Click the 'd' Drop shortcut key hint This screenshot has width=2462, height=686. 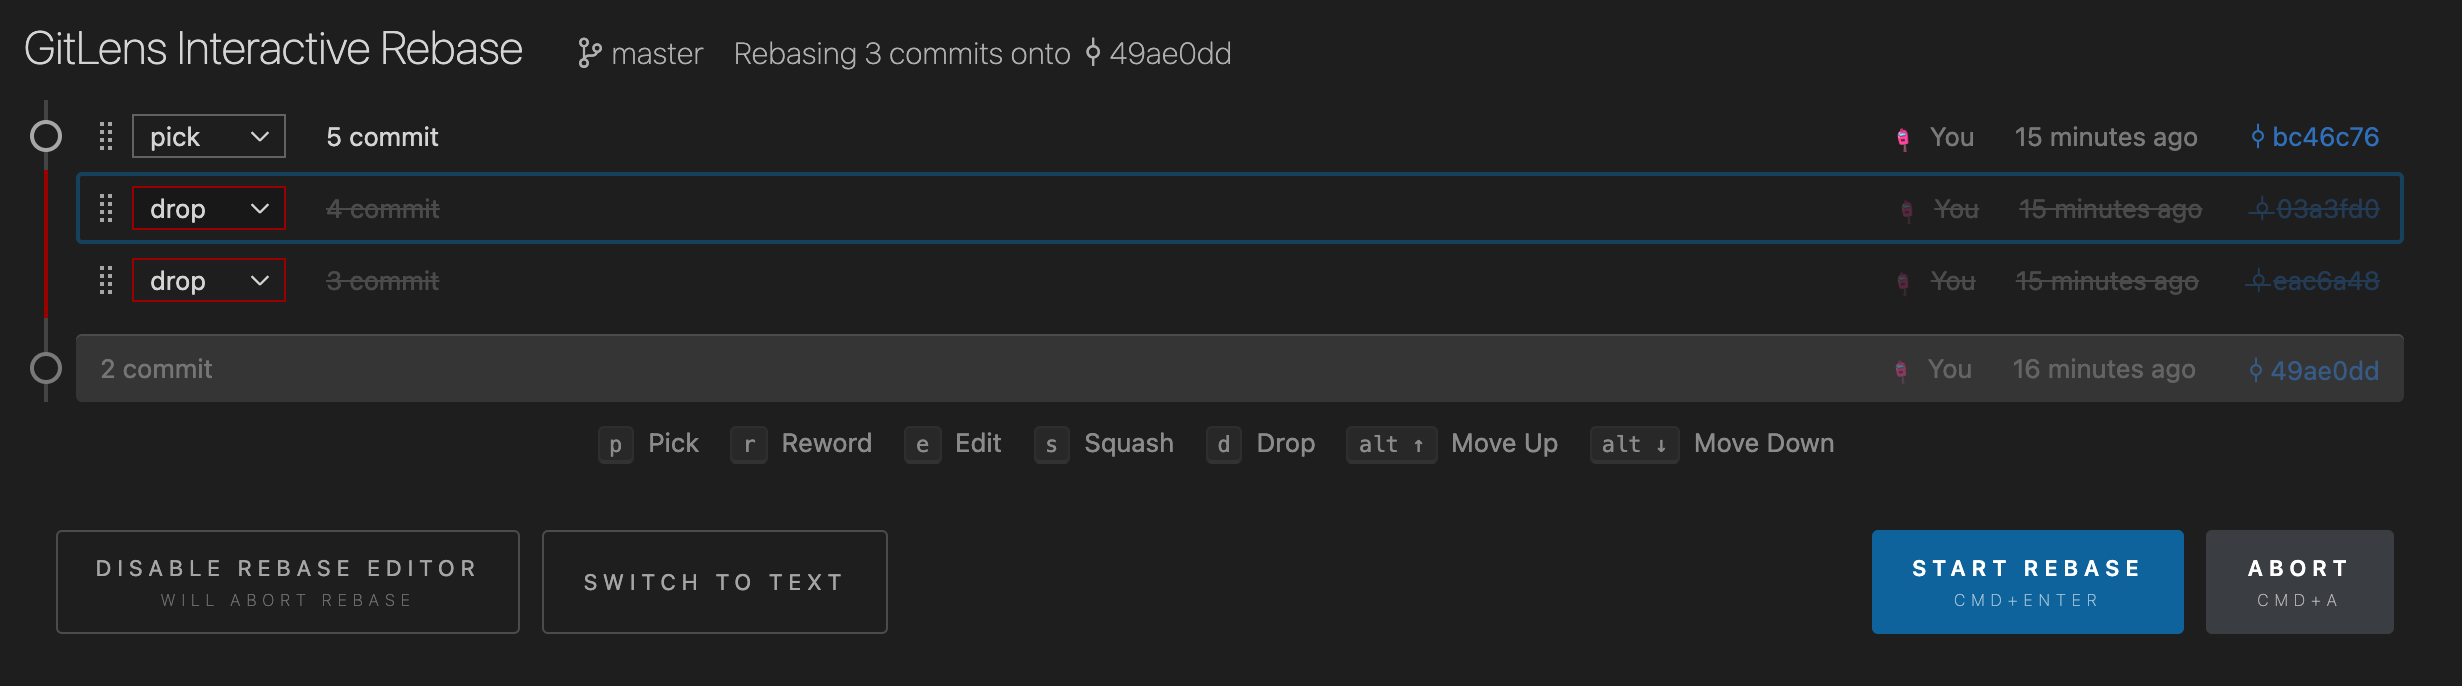(x=1223, y=444)
